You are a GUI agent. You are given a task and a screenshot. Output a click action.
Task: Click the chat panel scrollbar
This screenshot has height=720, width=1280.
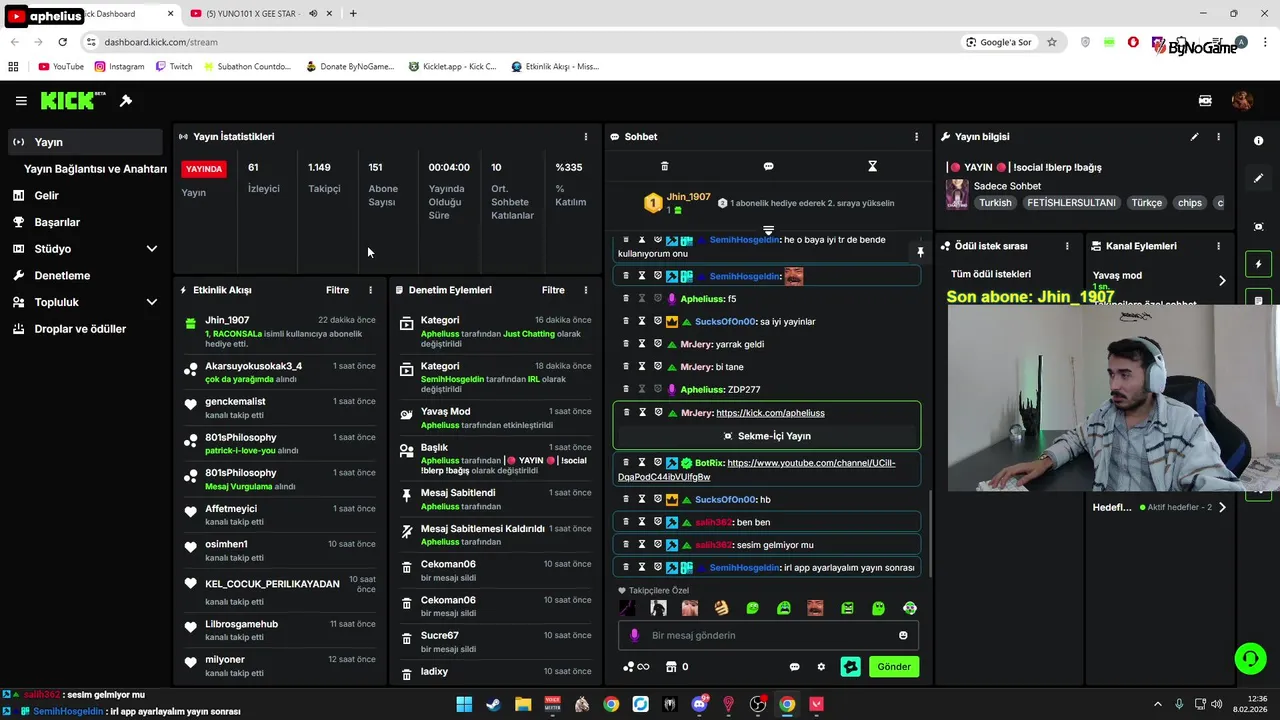click(931, 533)
